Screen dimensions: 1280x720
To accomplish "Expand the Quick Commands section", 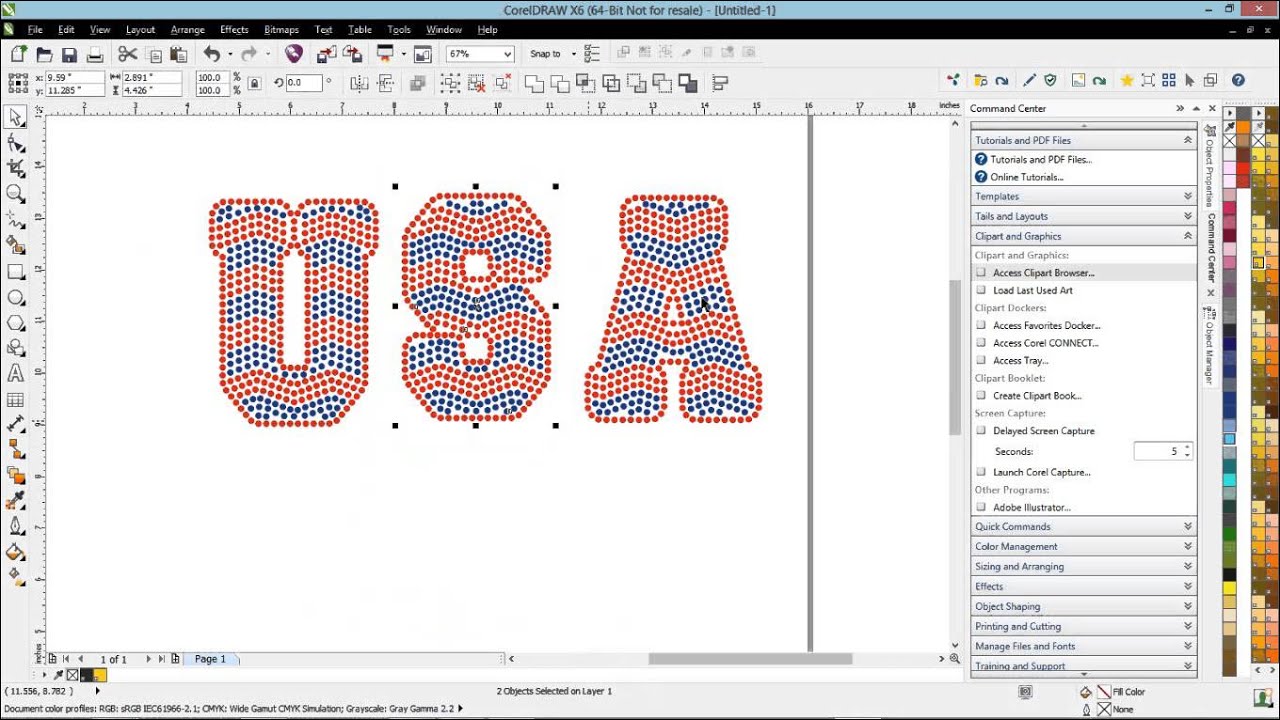I will [x=1188, y=526].
